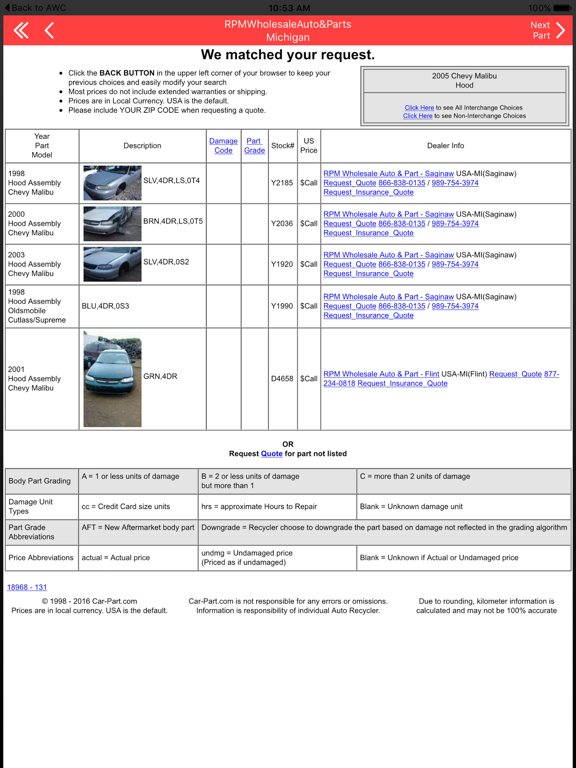Request Insurance Quote for stock Y2036
576x768 pixels.
pyautogui.click(x=368, y=233)
